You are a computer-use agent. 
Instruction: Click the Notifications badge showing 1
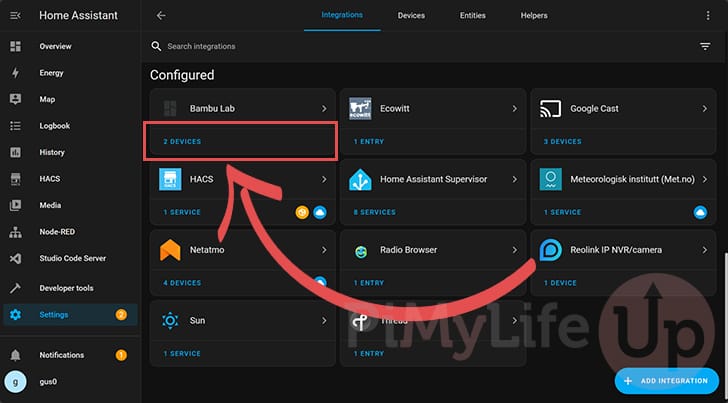(x=121, y=356)
